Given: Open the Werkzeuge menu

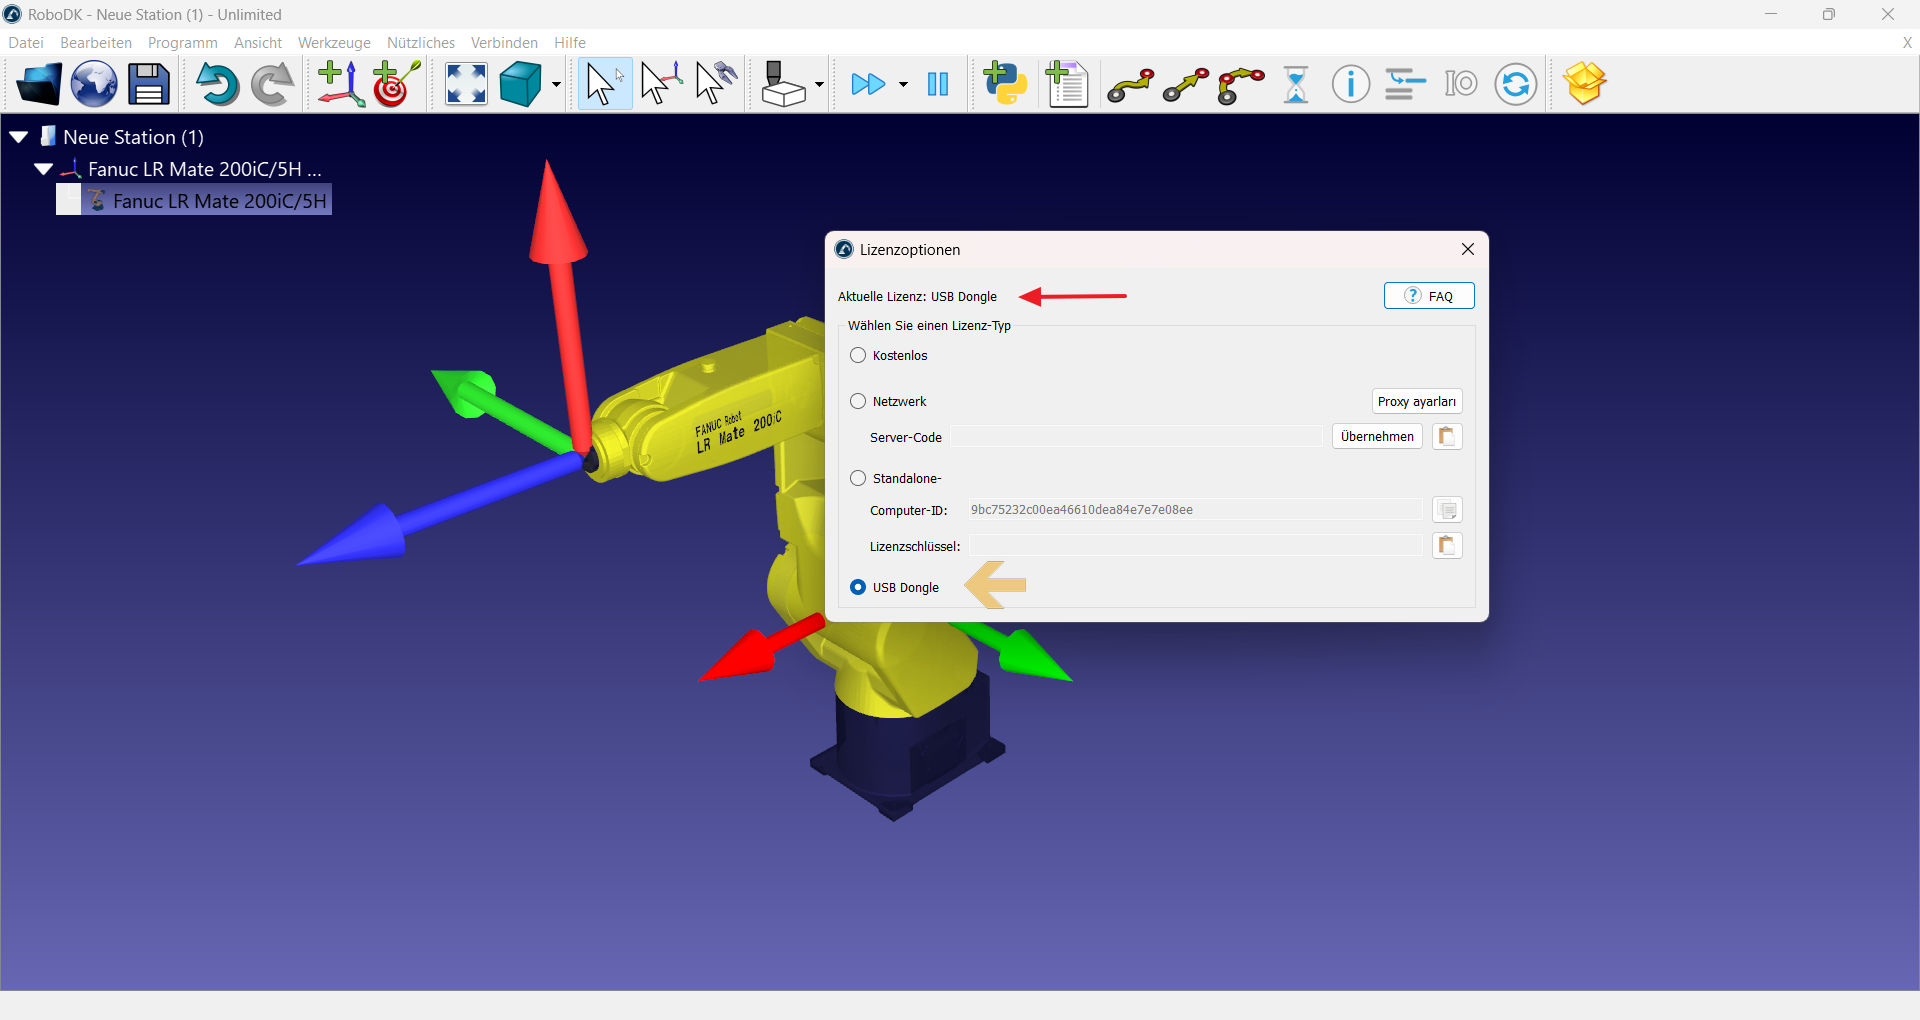Looking at the screenshot, I should (334, 42).
